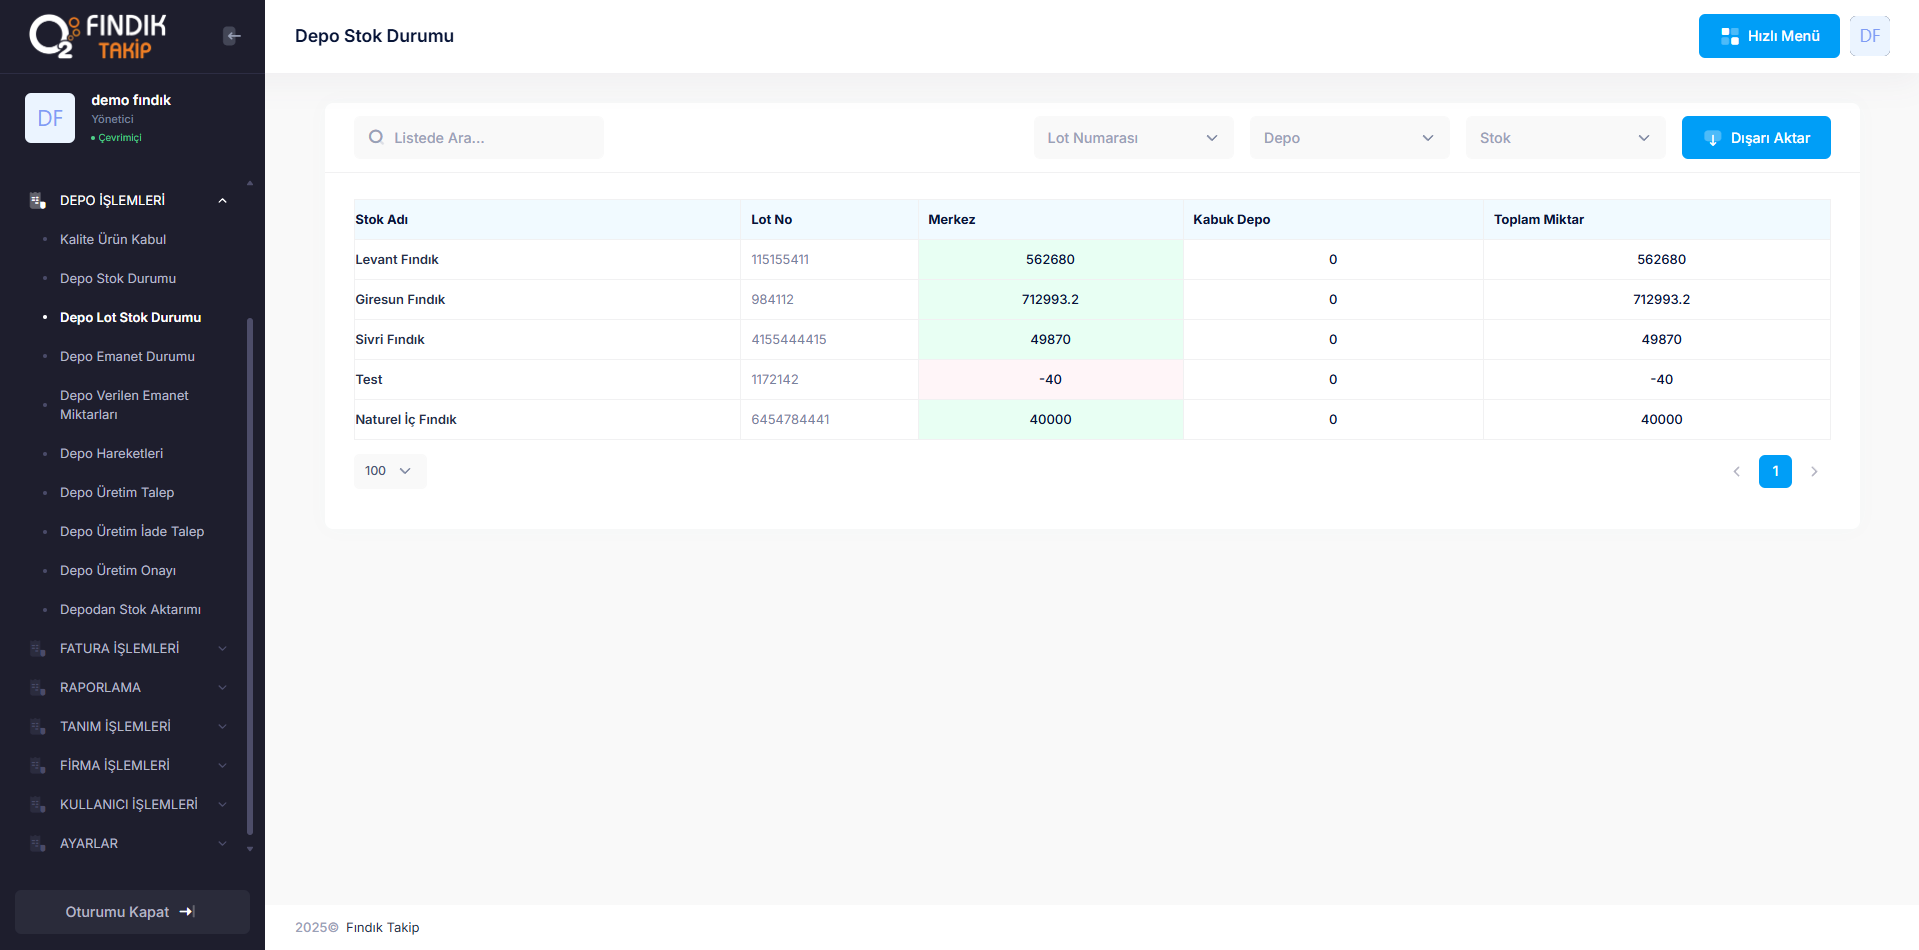
Task: Open Depo Stok Durumu menu item
Action: point(118,279)
